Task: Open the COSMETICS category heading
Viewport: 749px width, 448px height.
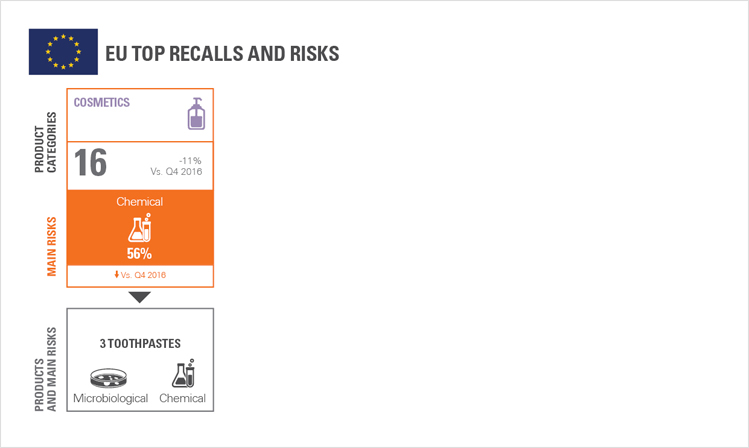Action: click(x=101, y=102)
